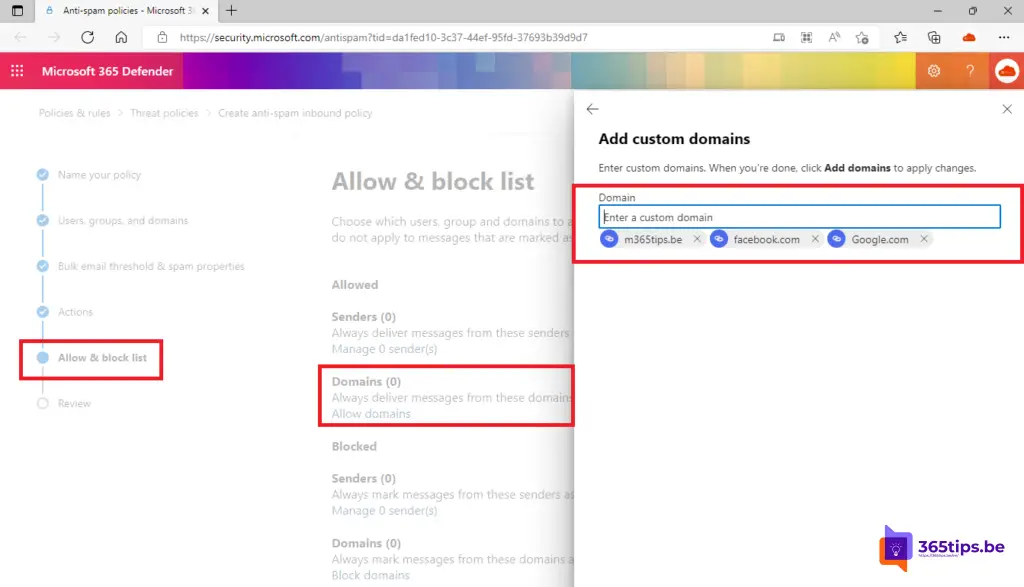This screenshot has height=587, width=1024.
Task: Open the Microsoft 365 app launcher waffle
Action: click(x=17, y=71)
